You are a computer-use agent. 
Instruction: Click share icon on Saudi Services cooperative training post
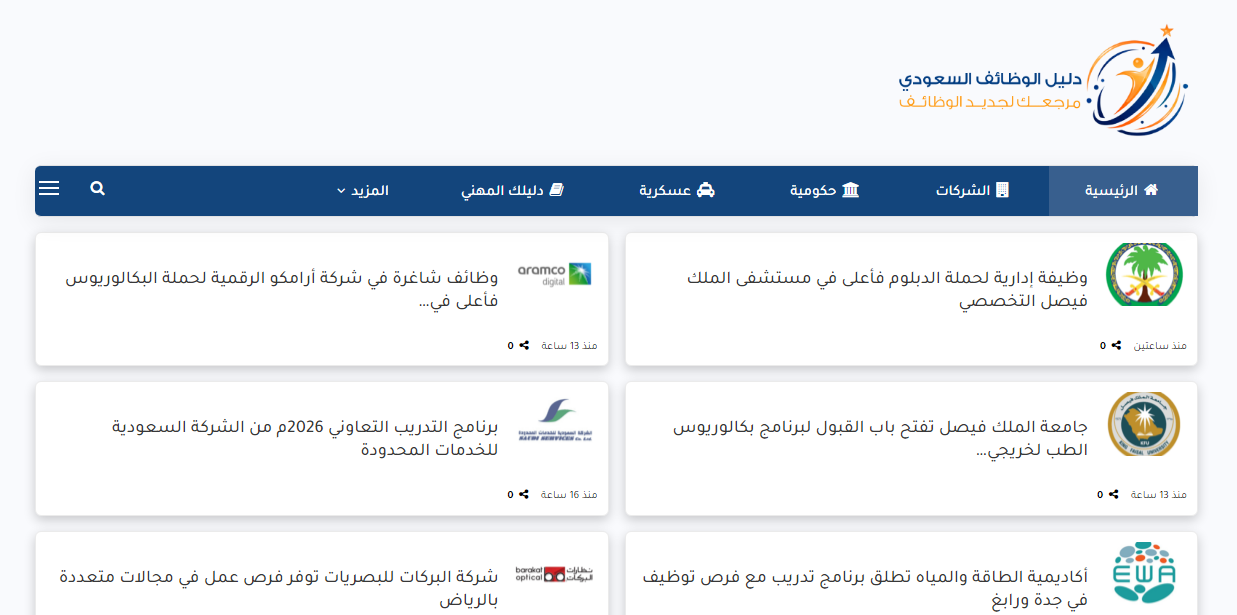coord(524,494)
